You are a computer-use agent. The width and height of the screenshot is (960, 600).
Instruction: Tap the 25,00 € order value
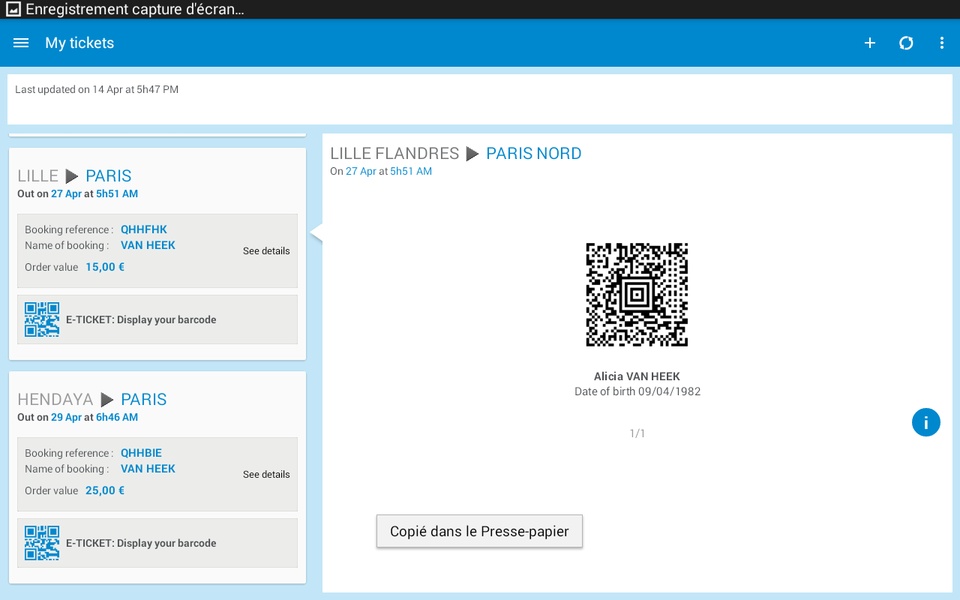tap(105, 490)
